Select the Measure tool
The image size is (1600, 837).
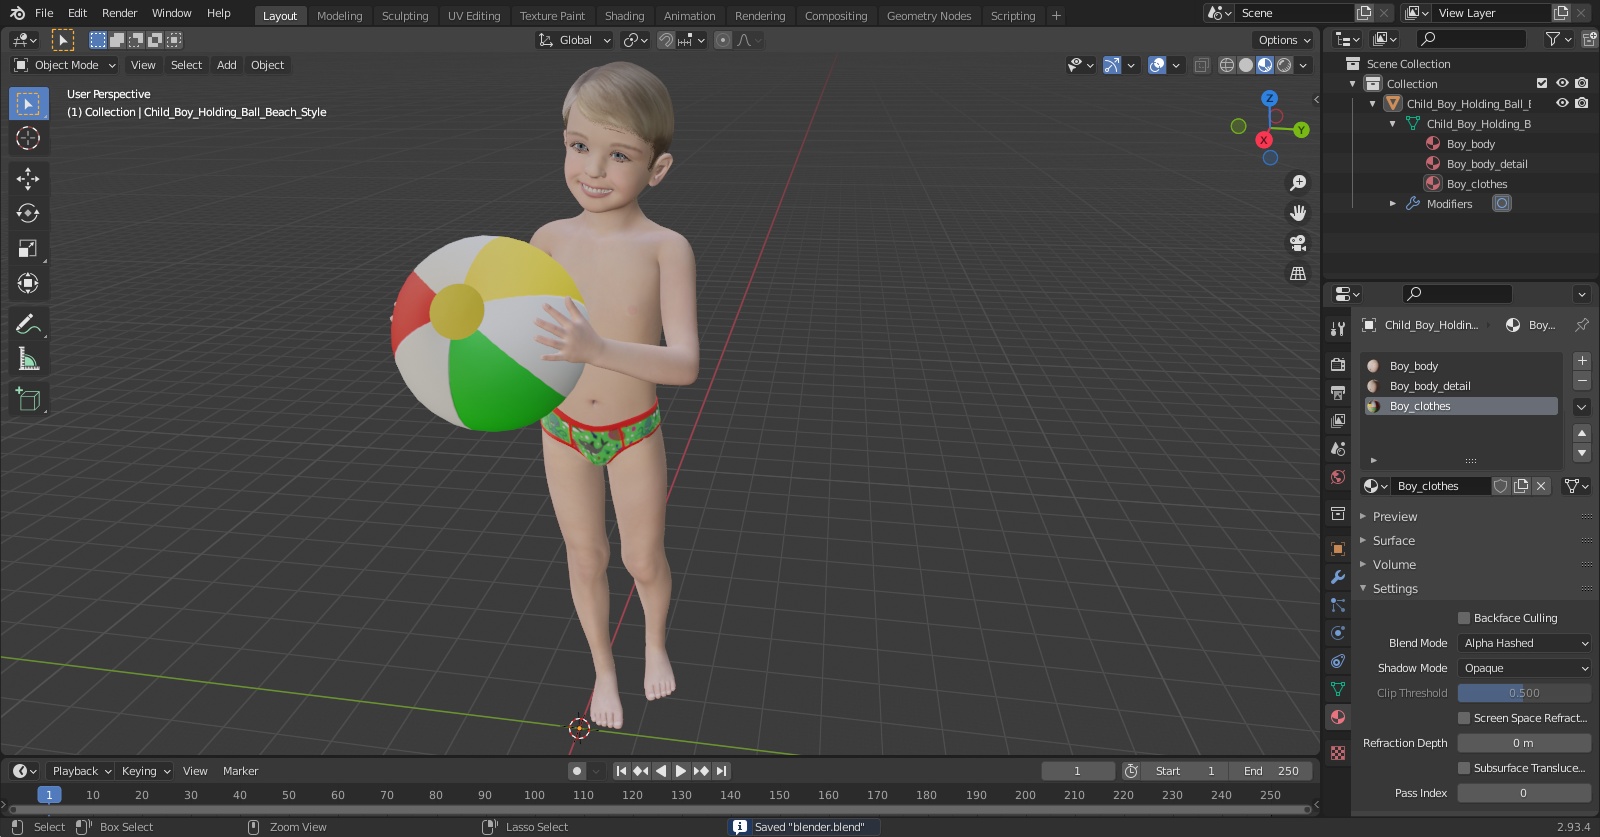click(x=28, y=359)
